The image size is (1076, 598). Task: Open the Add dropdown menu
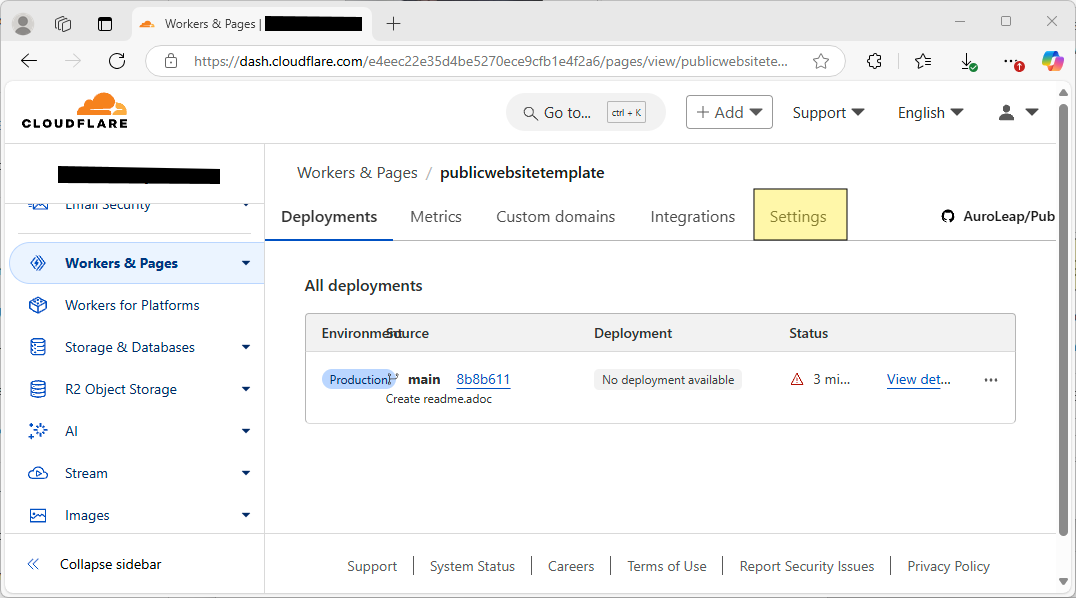[x=729, y=112]
